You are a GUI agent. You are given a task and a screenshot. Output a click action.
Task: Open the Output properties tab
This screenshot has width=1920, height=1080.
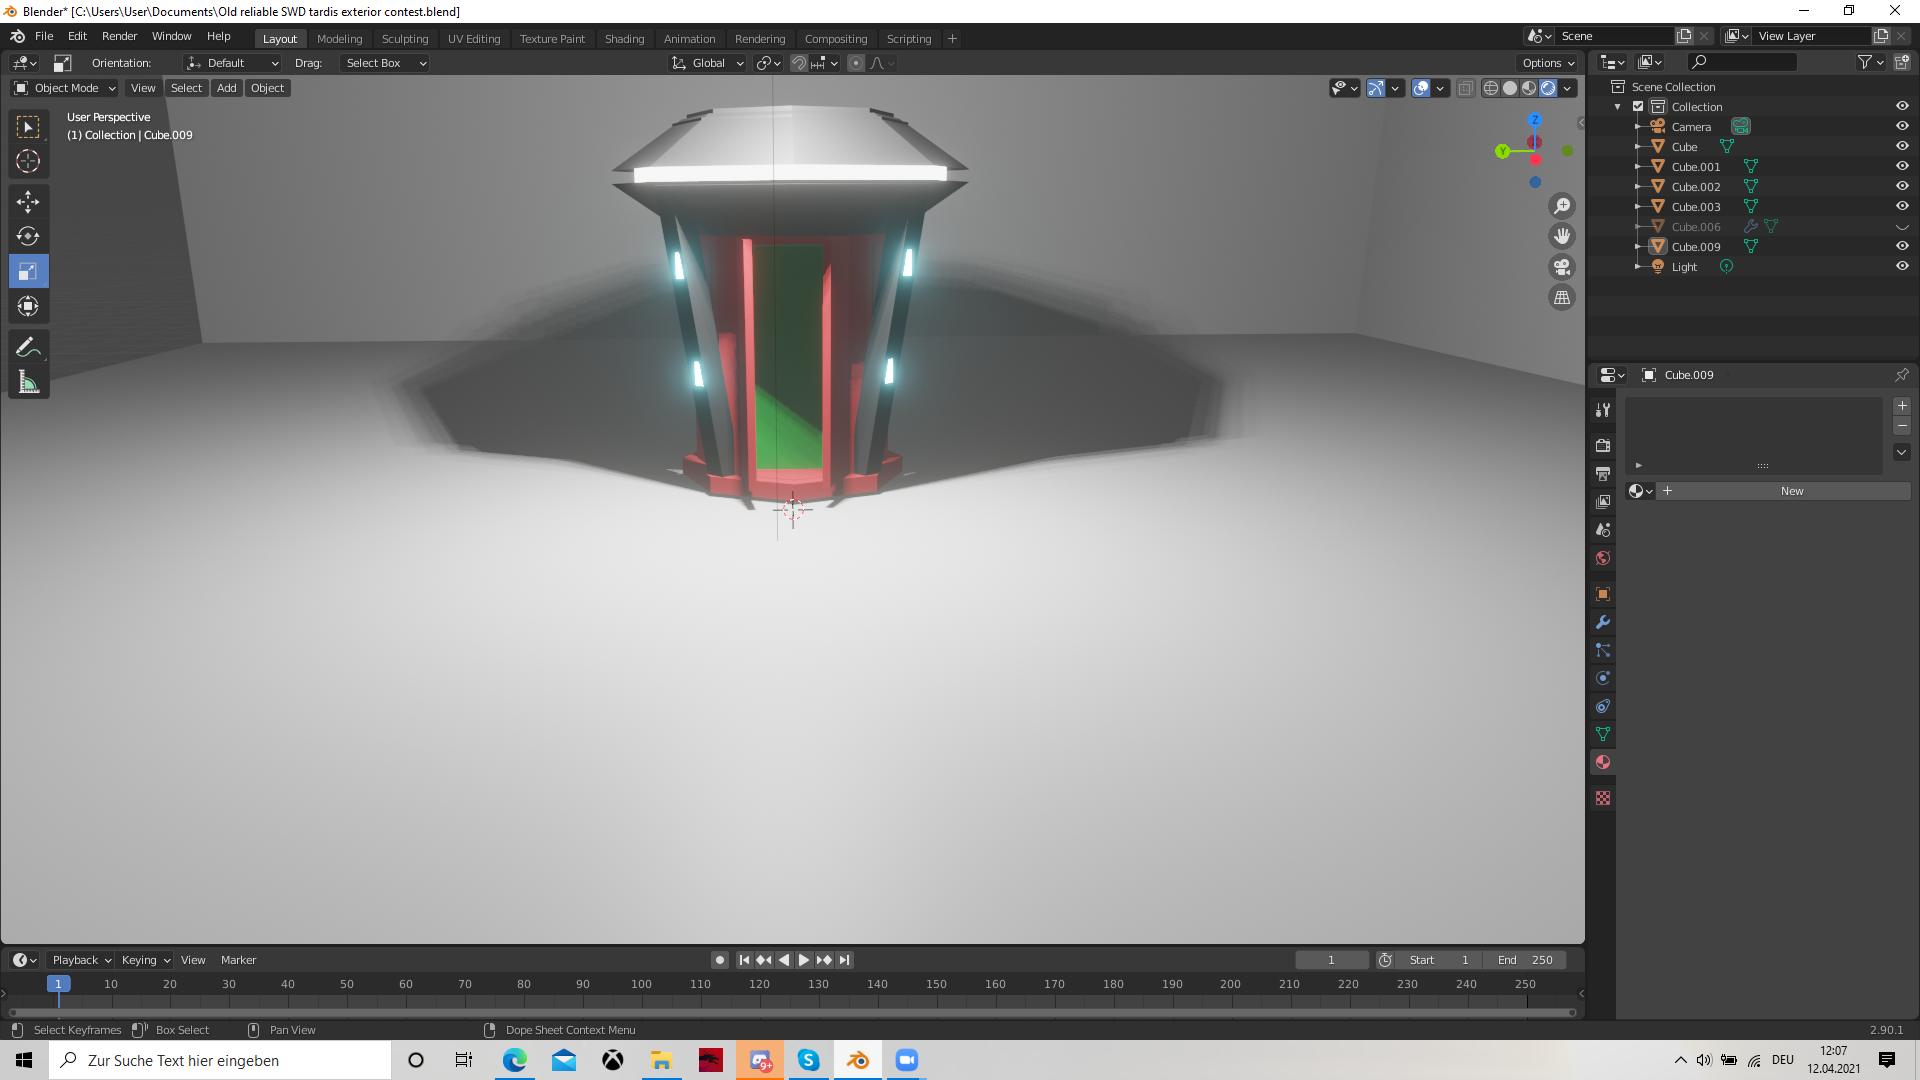coord(1603,473)
